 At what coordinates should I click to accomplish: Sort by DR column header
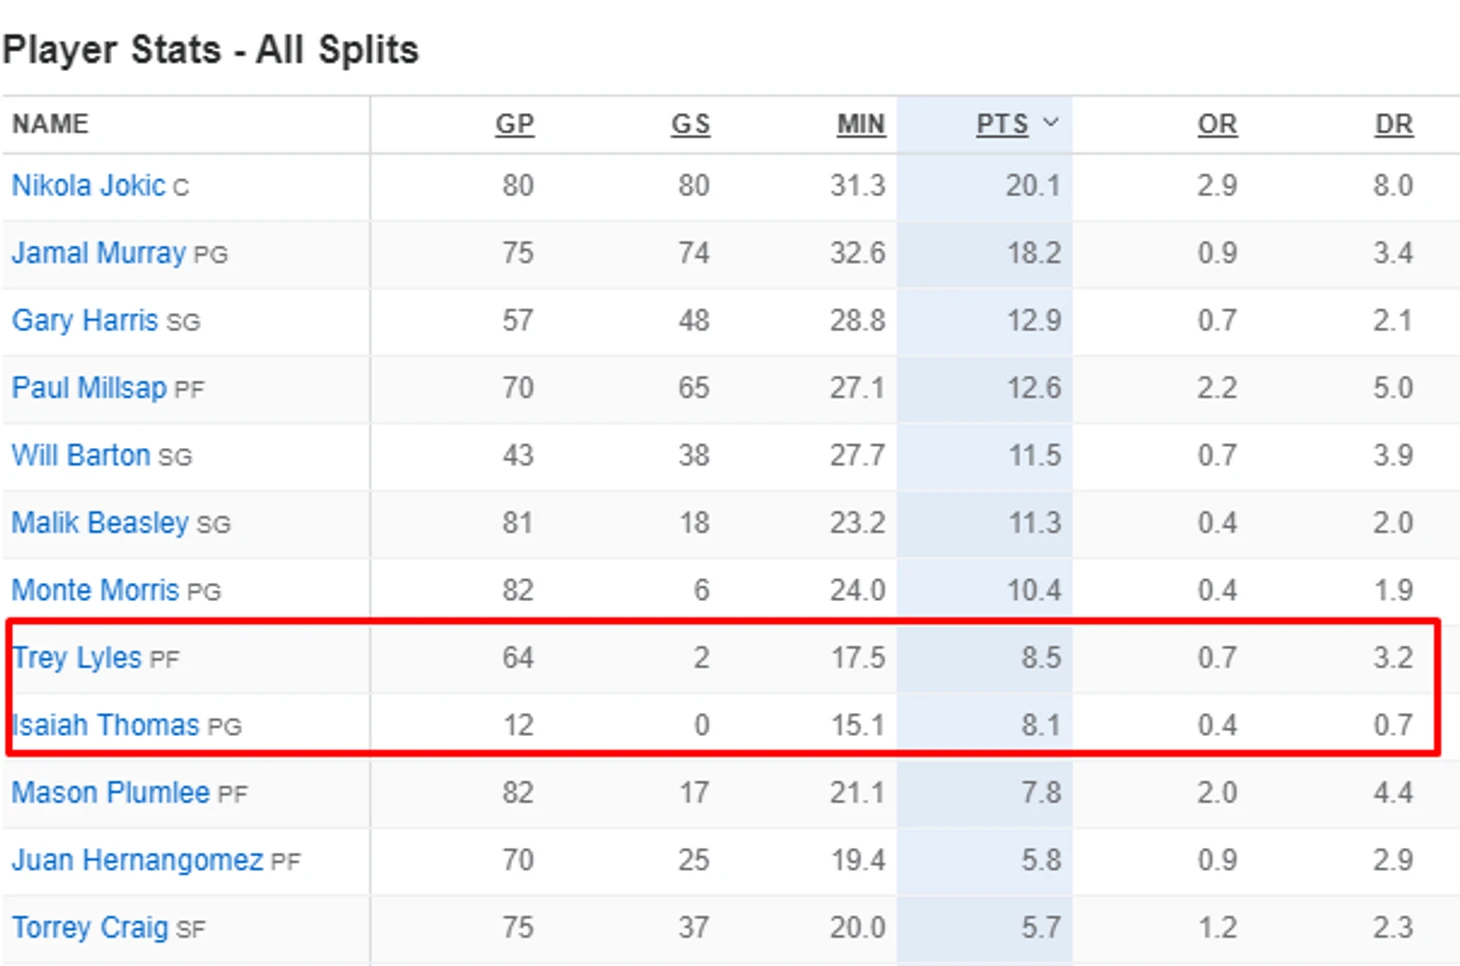(1393, 124)
